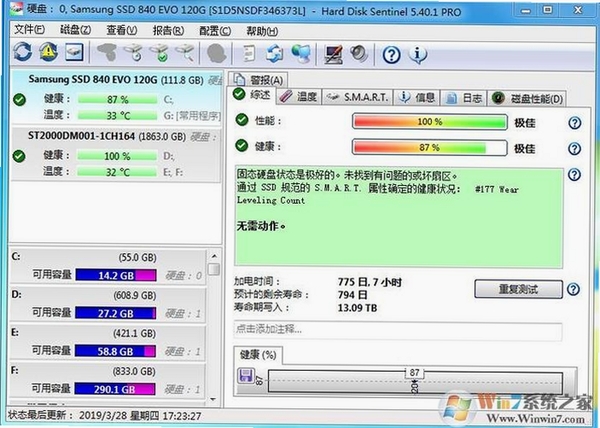Click the hard disk panel toolbar icon
600x428 pixels.
(x=74, y=52)
